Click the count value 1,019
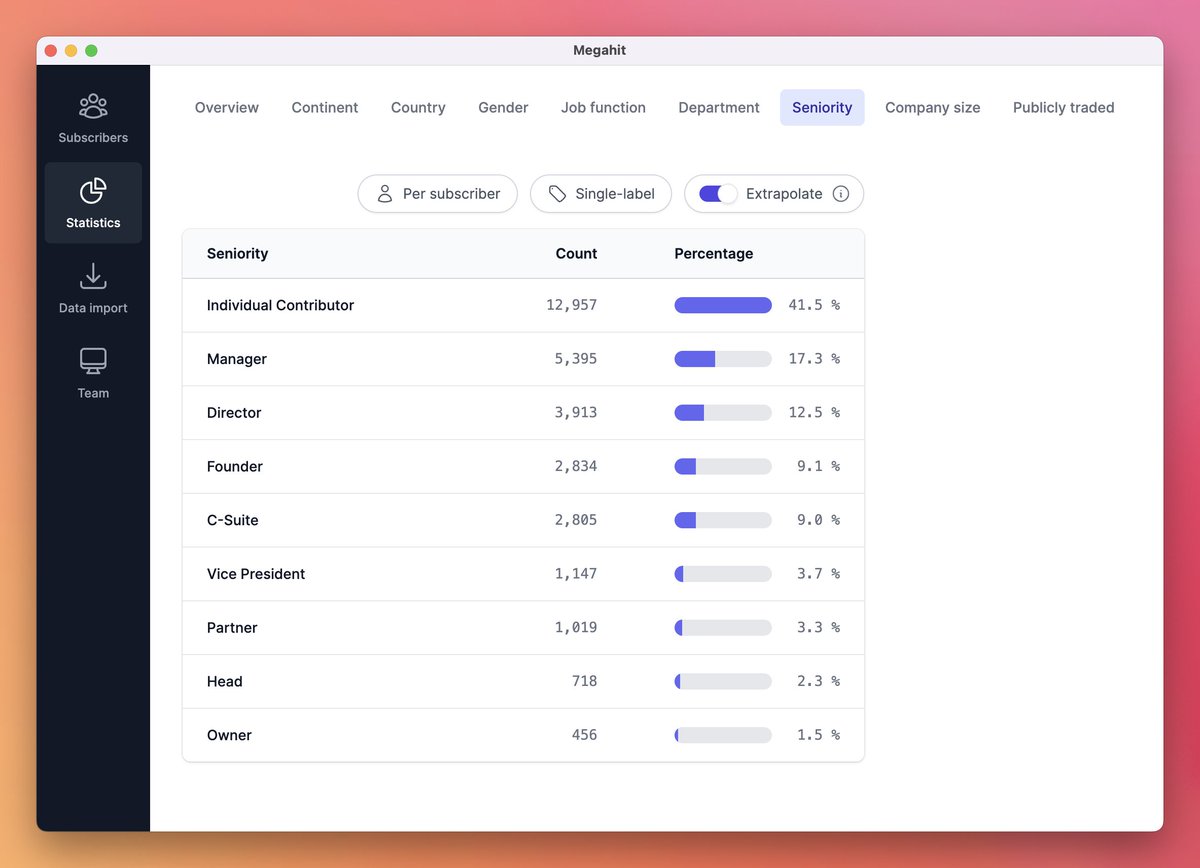 click(x=576, y=628)
